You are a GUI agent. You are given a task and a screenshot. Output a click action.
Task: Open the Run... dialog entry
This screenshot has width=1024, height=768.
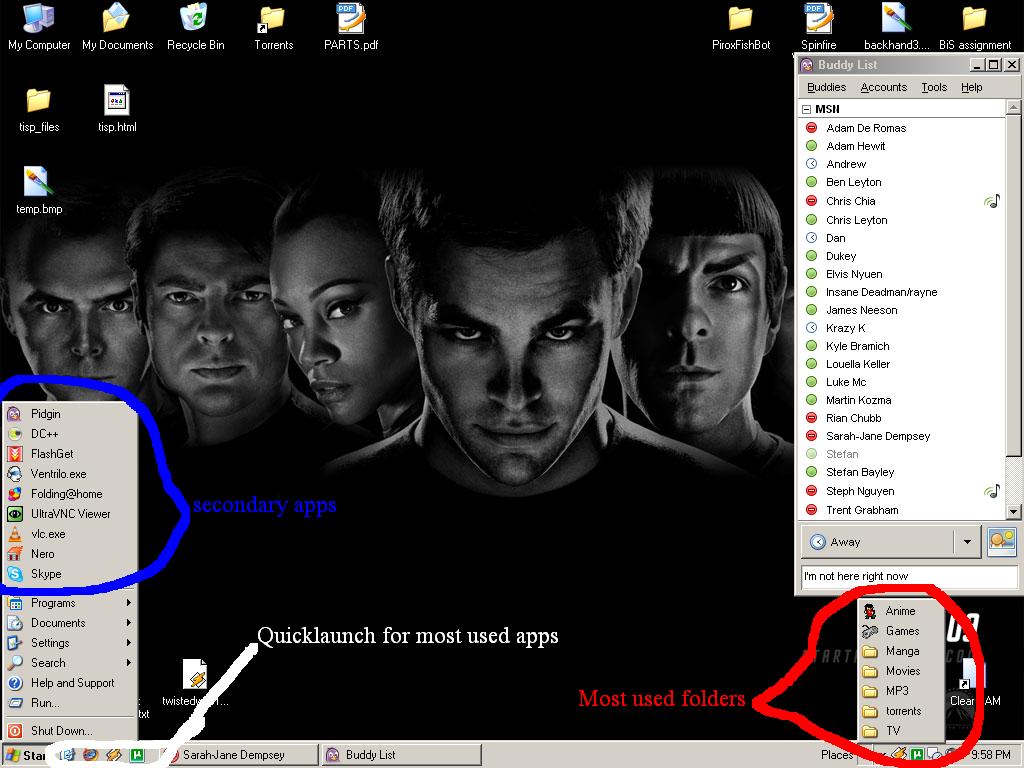[70, 703]
